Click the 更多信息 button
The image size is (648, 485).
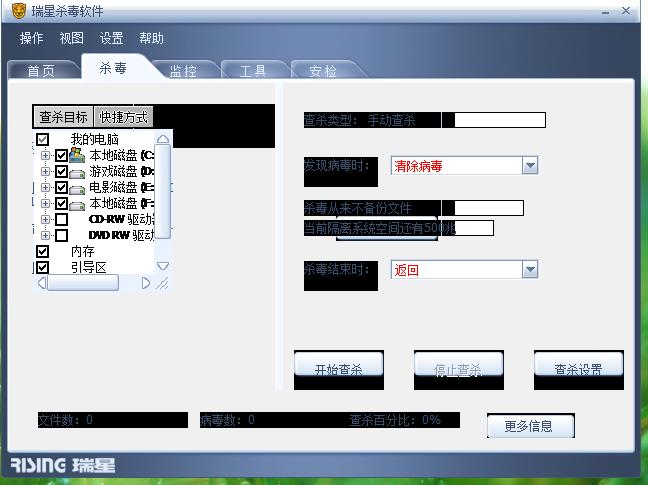(531, 426)
